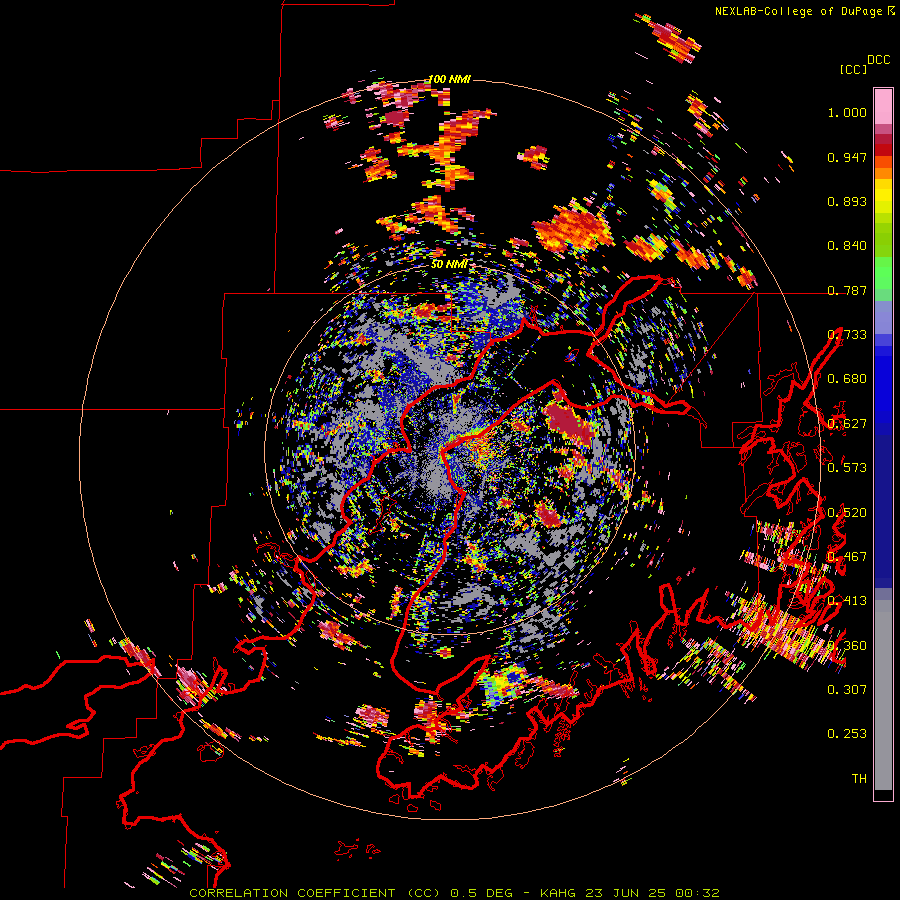Click the KAHG 23 JUN 25 00:32 timestamp
900x900 pixels.
630,893
